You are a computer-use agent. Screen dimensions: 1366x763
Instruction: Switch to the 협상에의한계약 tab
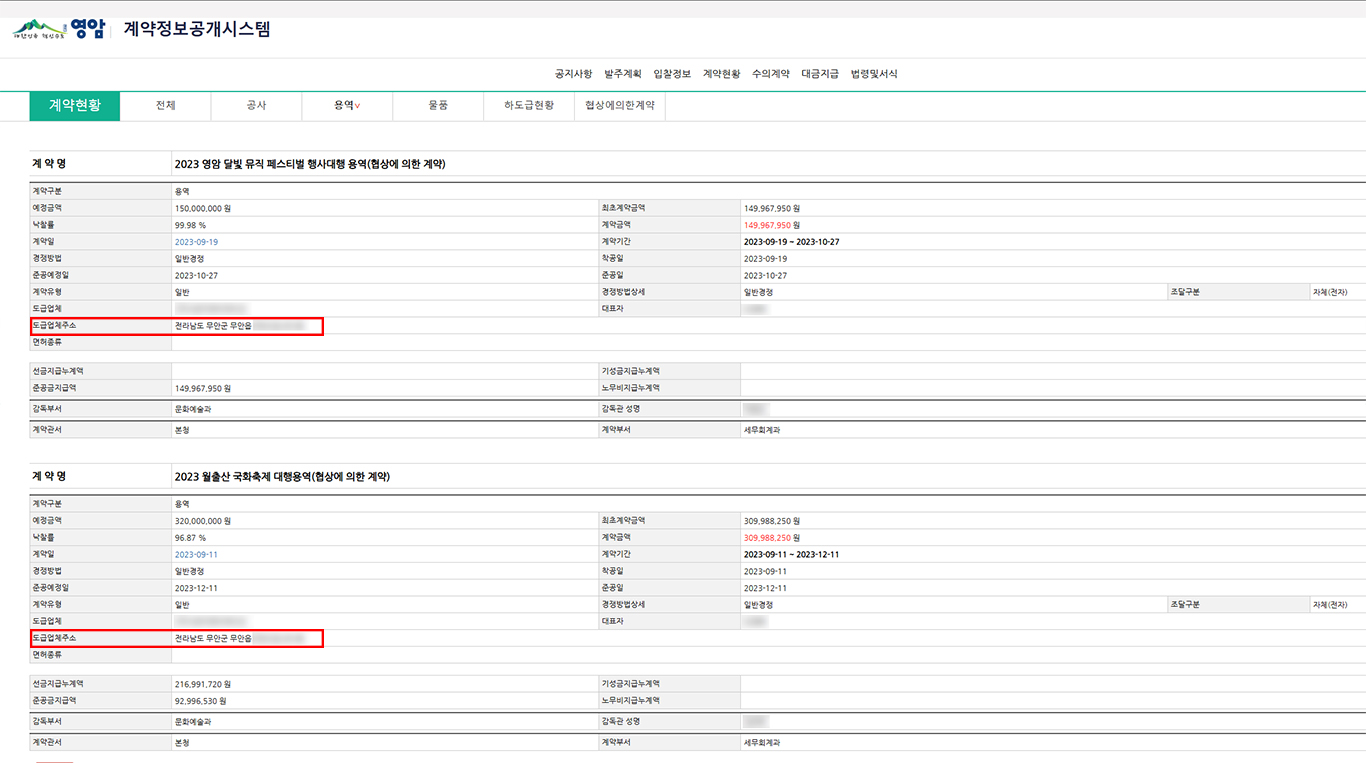coord(619,106)
